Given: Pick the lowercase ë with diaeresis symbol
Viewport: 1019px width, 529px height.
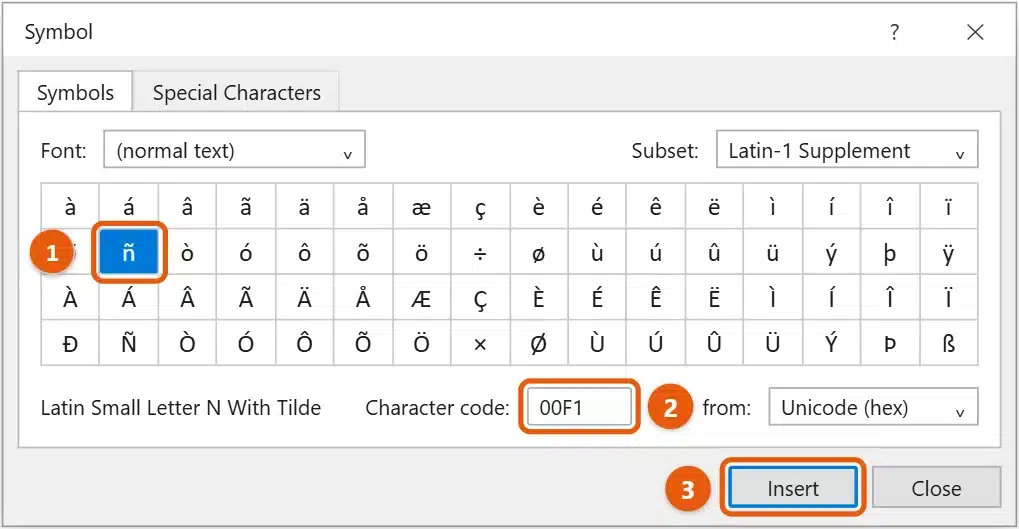Looking at the screenshot, I should [714, 207].
